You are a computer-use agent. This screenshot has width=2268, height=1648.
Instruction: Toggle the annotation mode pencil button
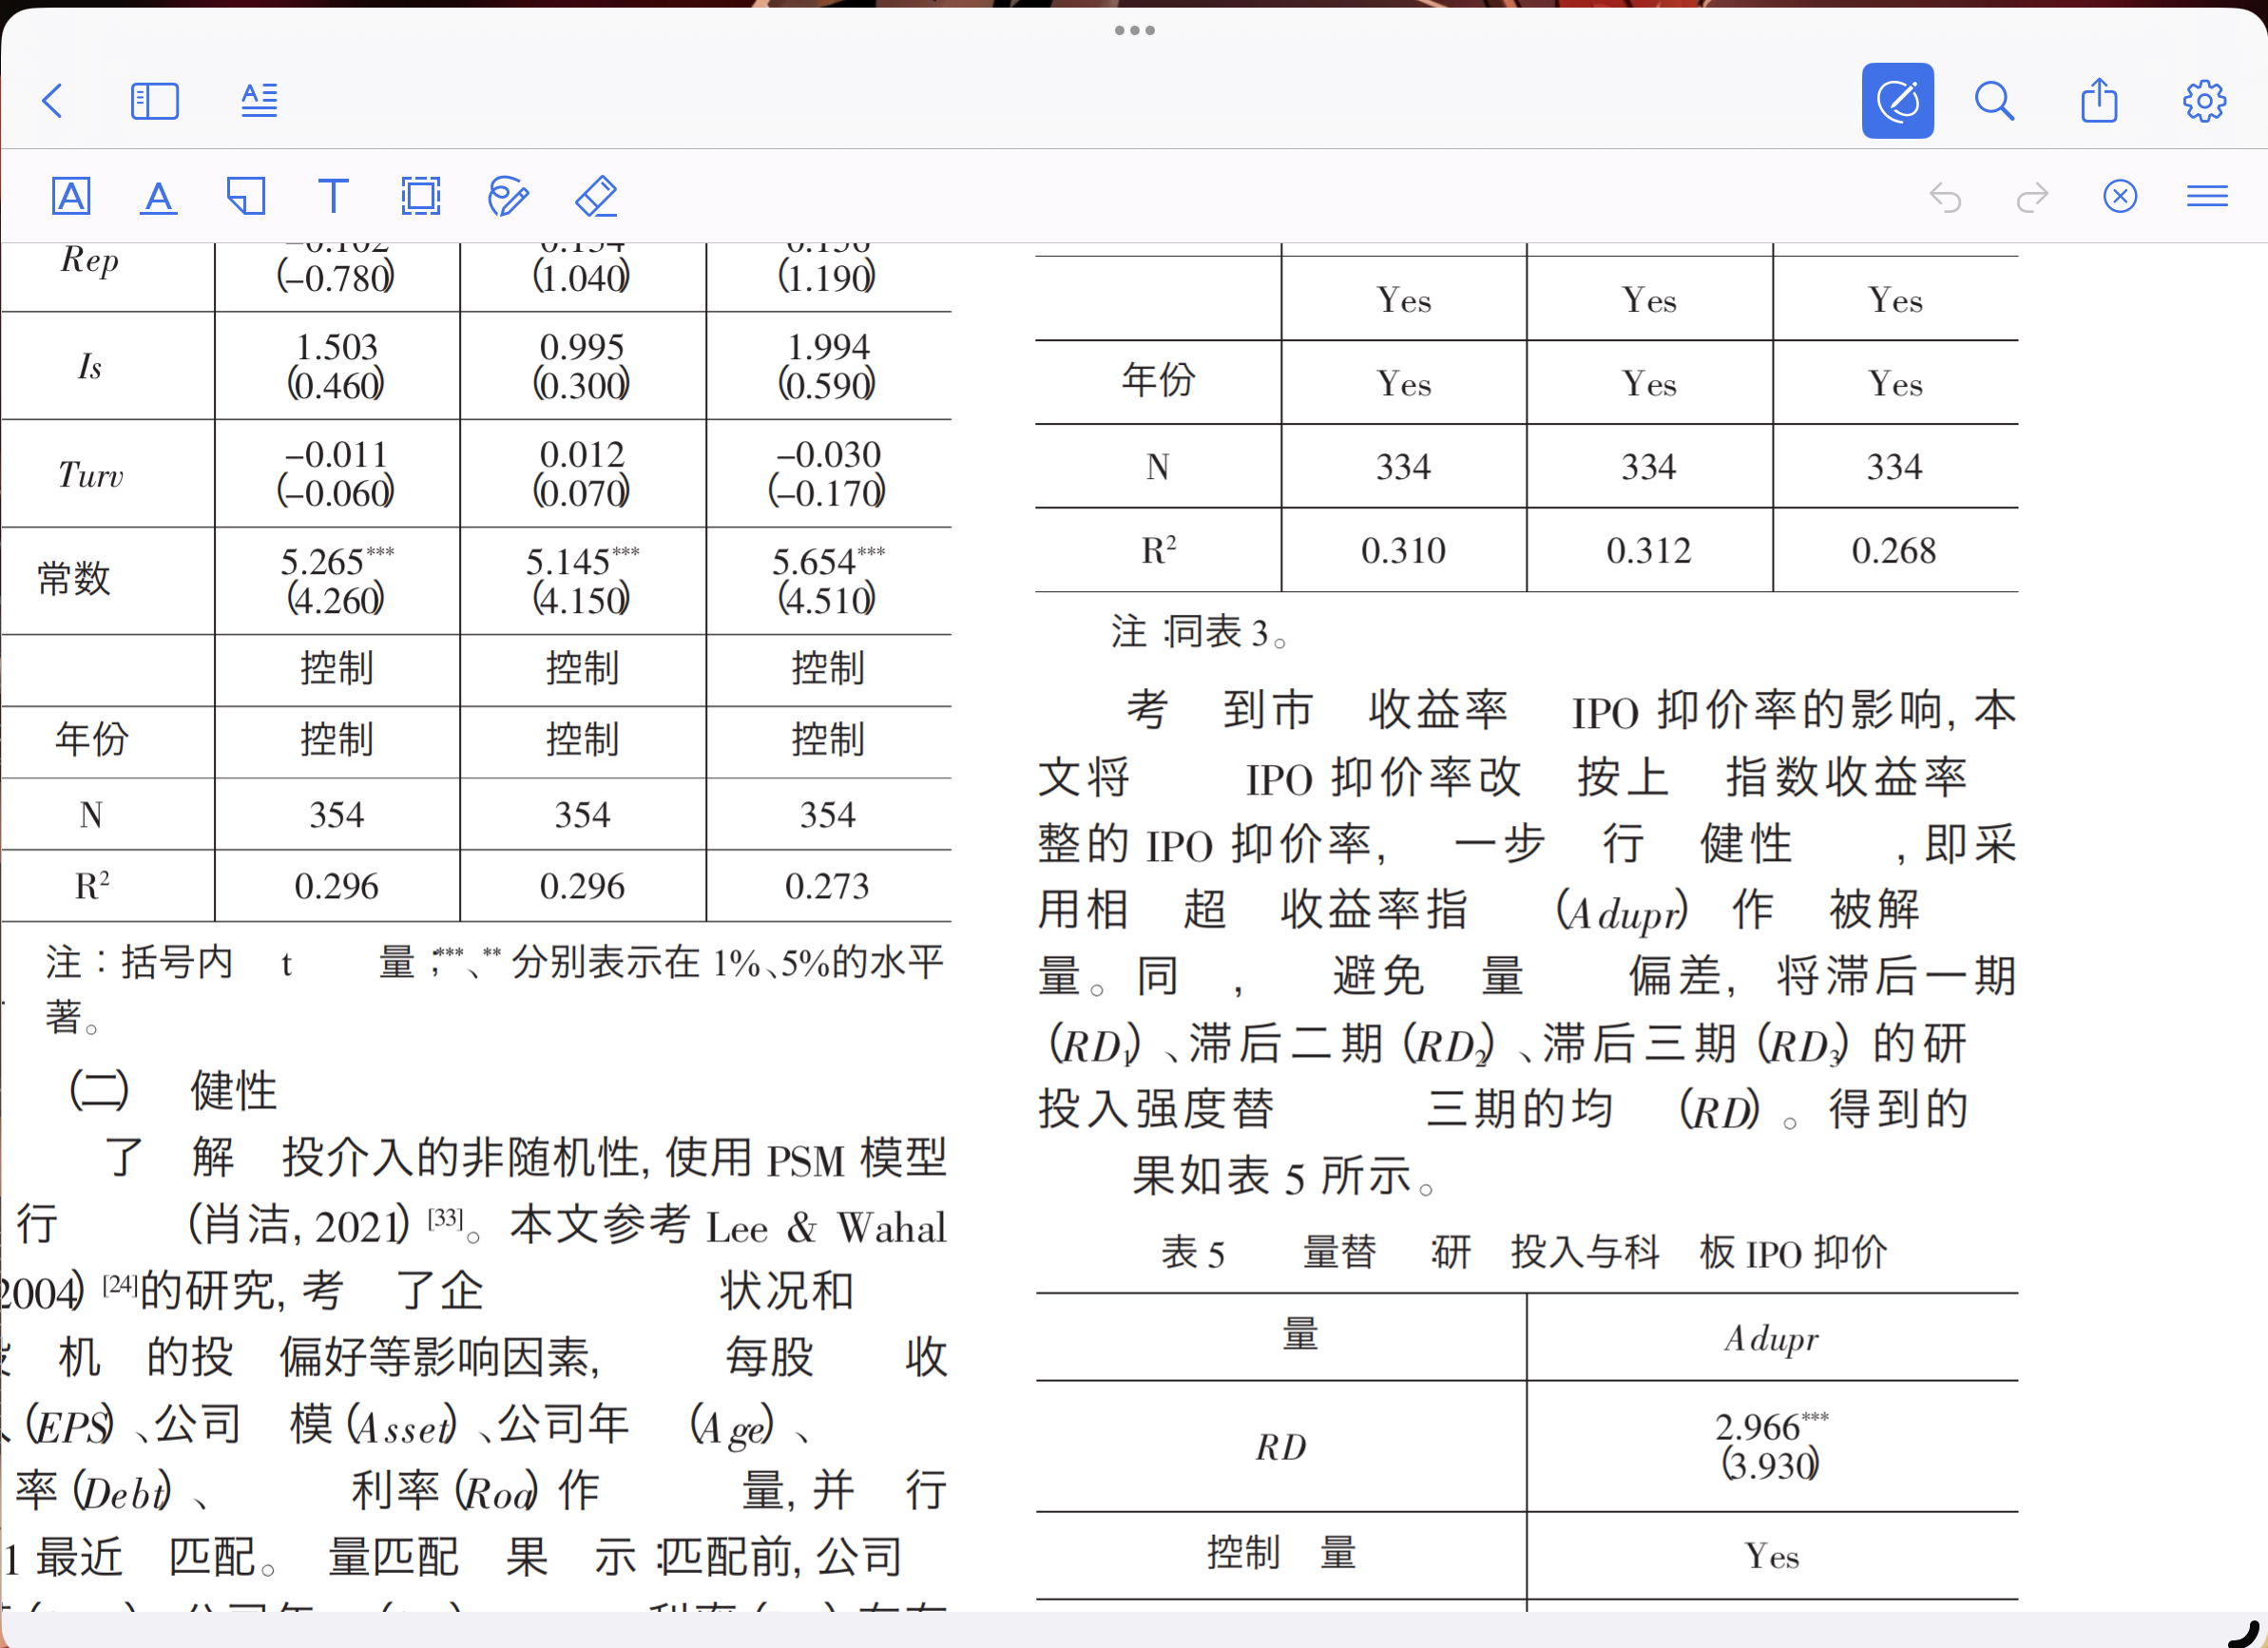pyautogui.click(x=1897, y=101)
